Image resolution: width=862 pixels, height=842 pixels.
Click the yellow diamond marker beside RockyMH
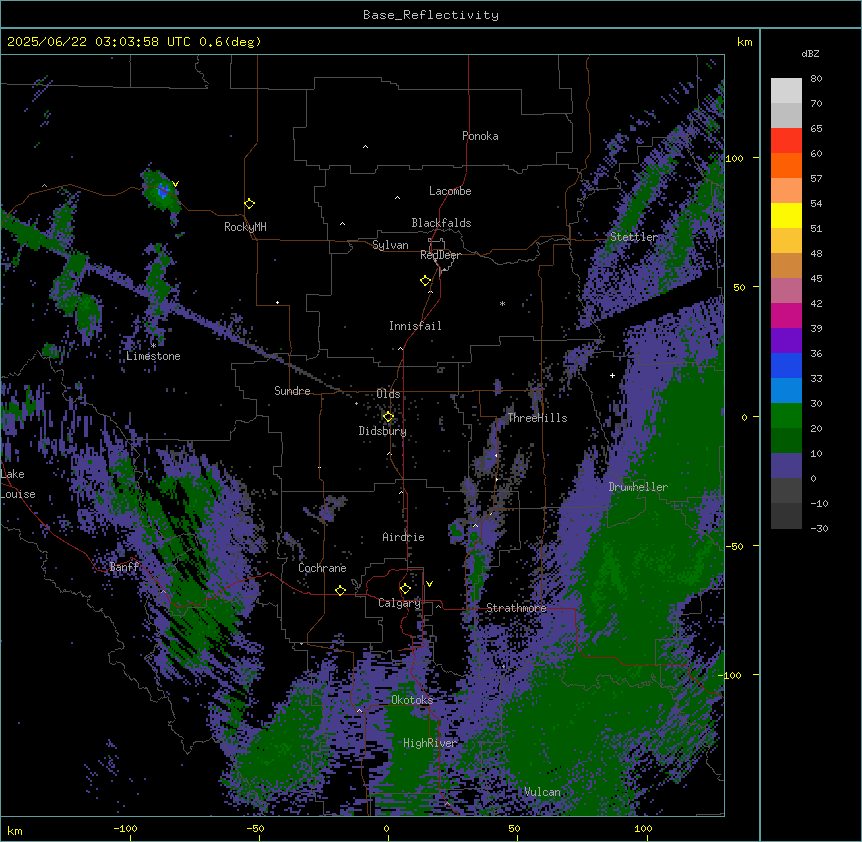click(250, 204)
